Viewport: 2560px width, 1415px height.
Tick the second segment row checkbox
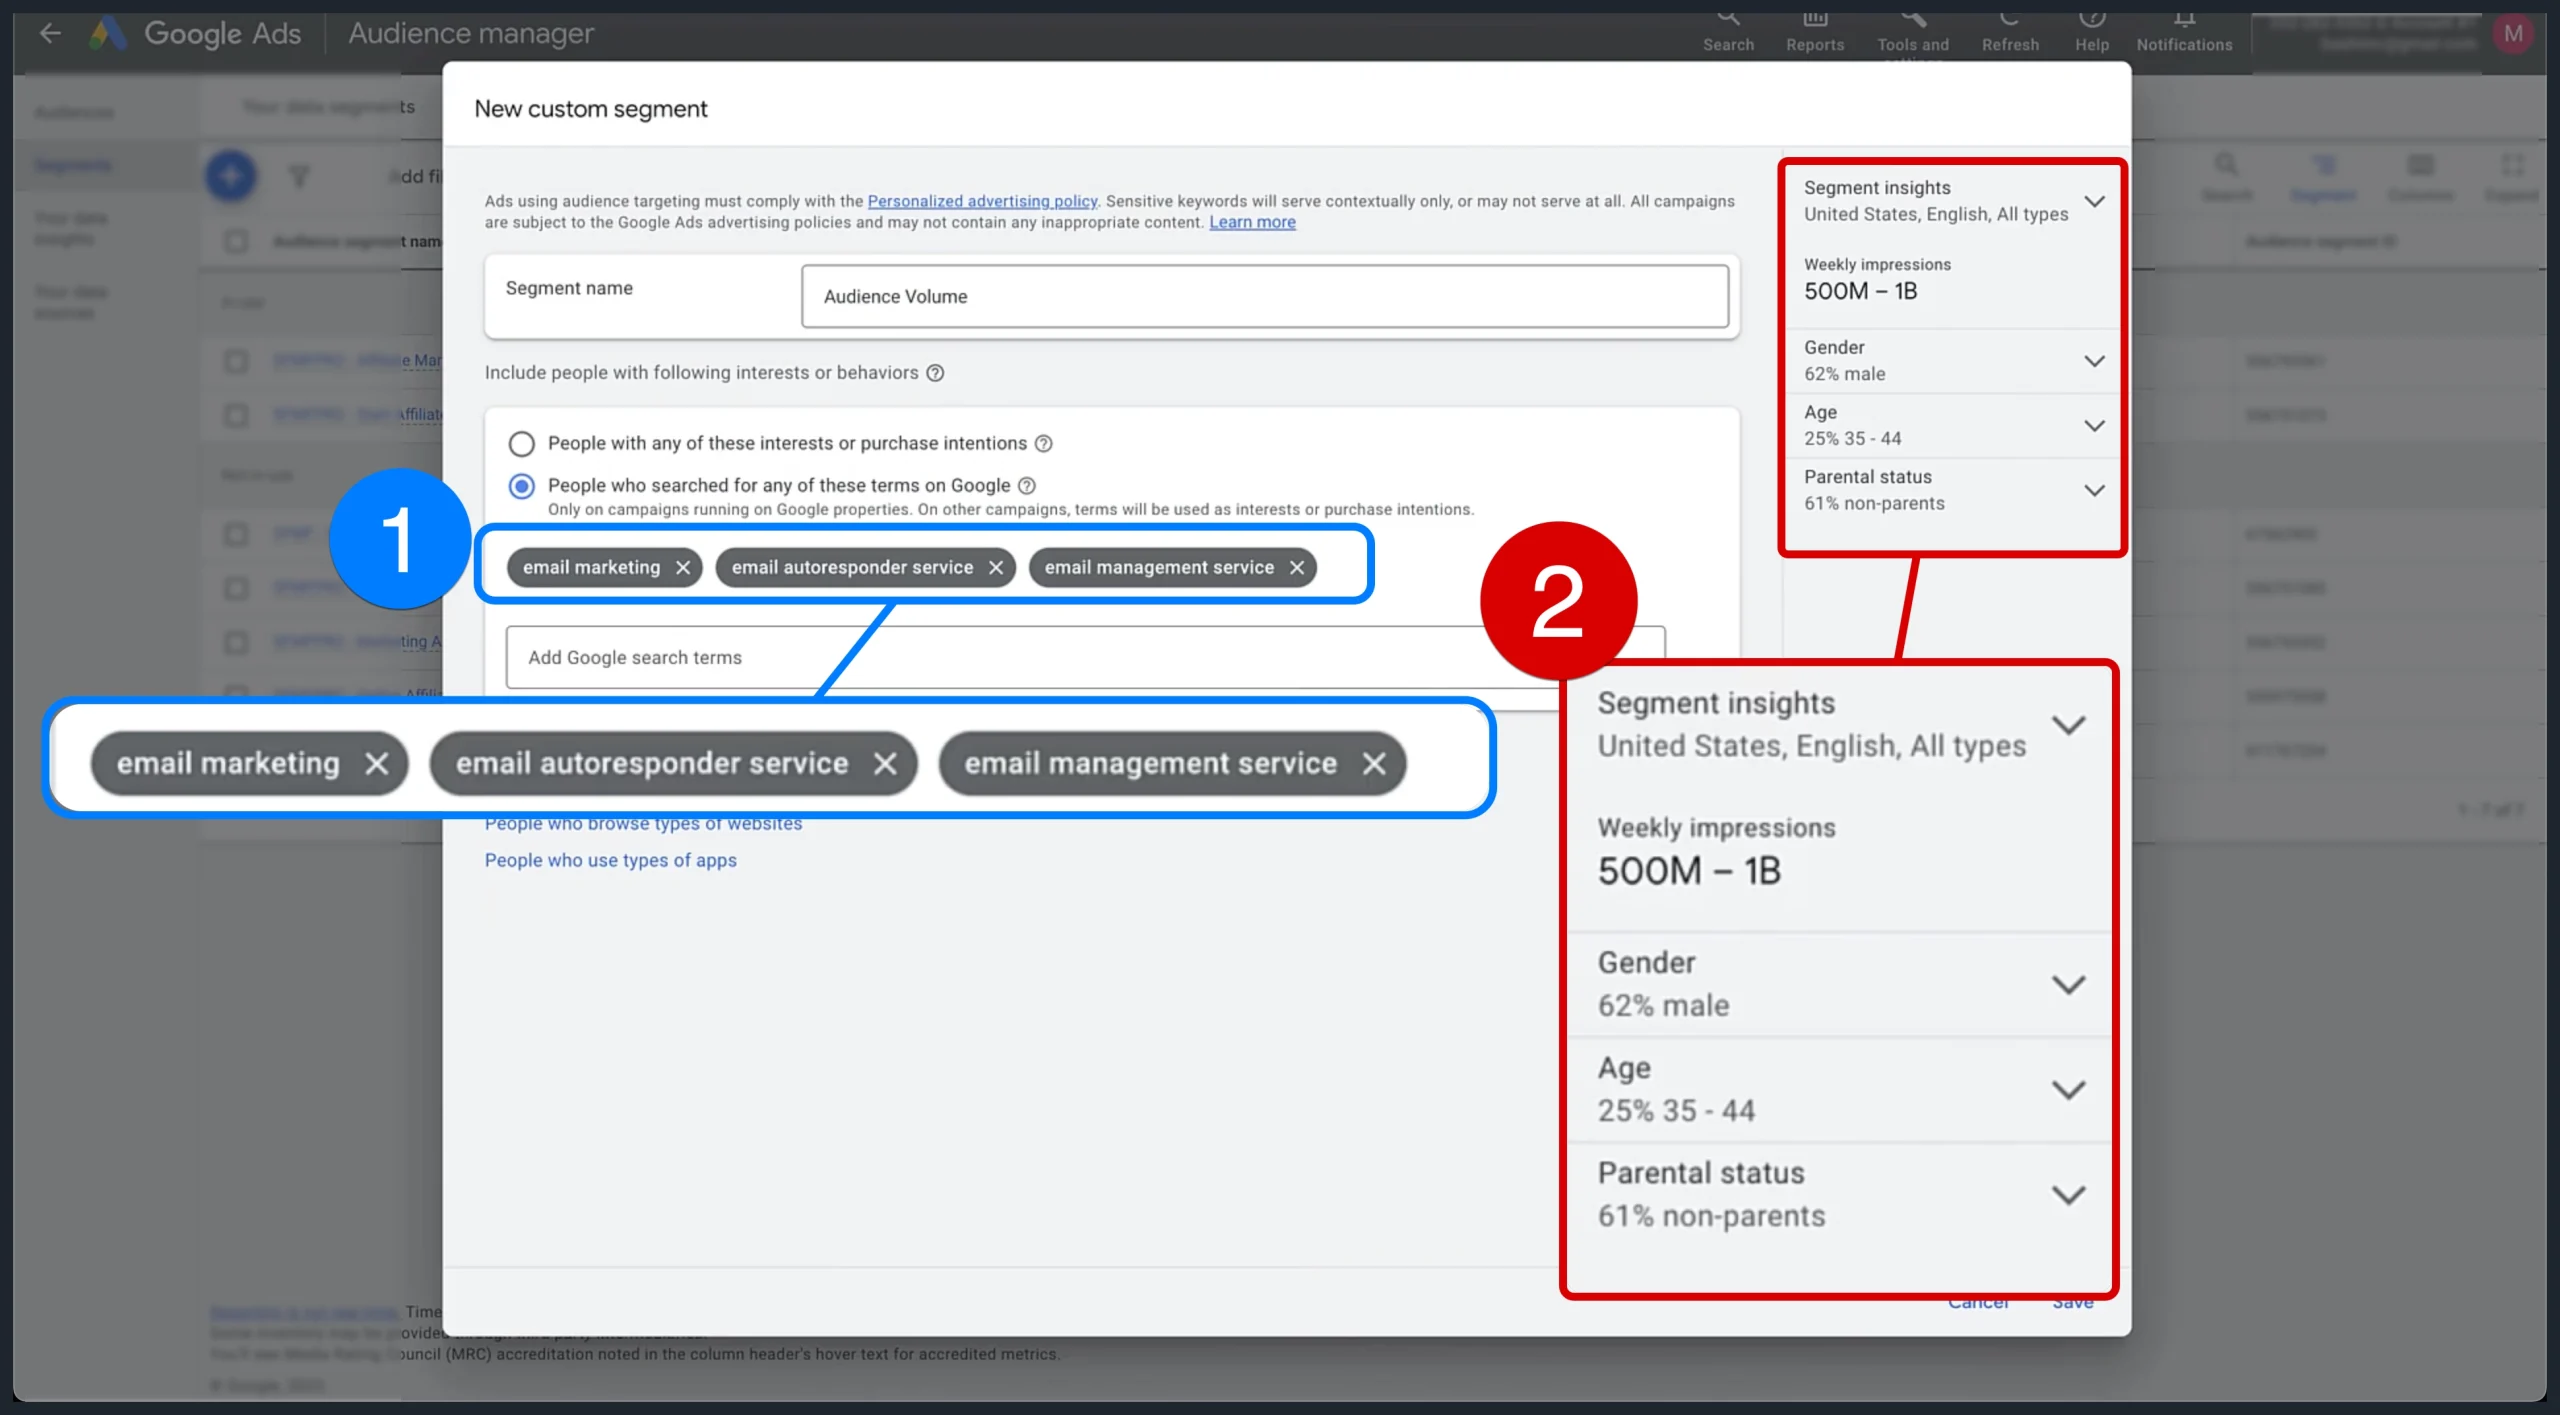pyautogui.click(x=236, y=414)
